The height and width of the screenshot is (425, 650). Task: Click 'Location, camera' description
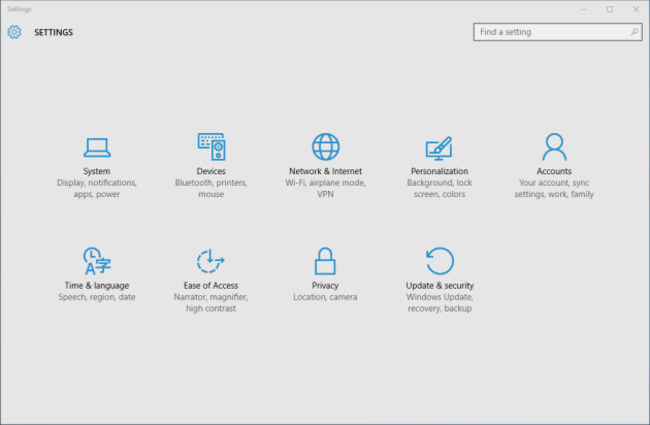pos(325,297)
